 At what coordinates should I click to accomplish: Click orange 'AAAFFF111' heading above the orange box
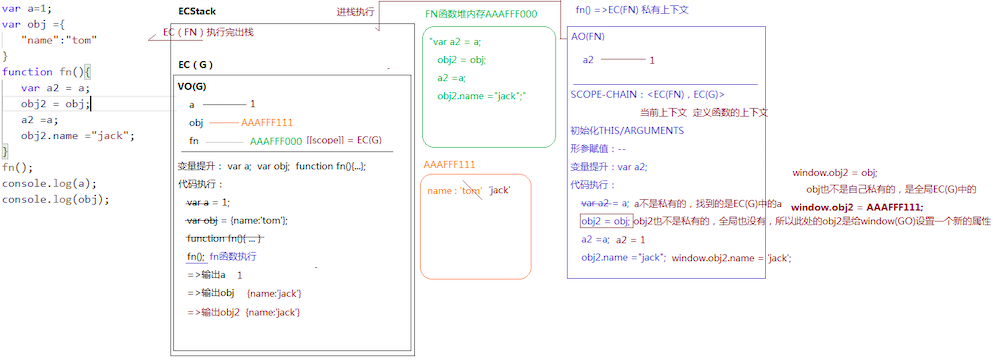click(450, 165)
